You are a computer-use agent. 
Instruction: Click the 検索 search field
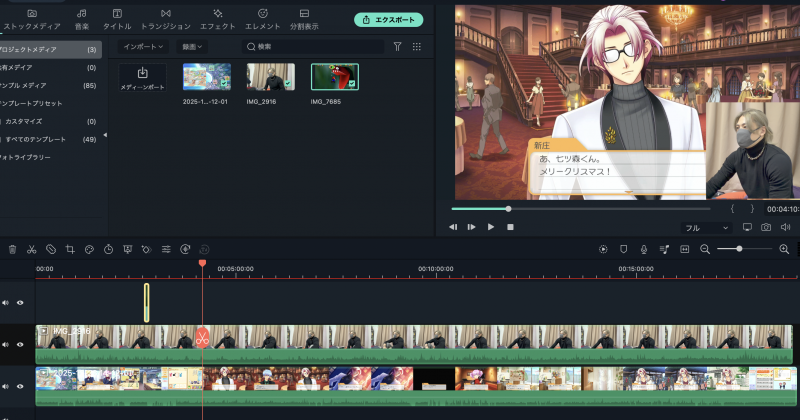tap(313, 46)
